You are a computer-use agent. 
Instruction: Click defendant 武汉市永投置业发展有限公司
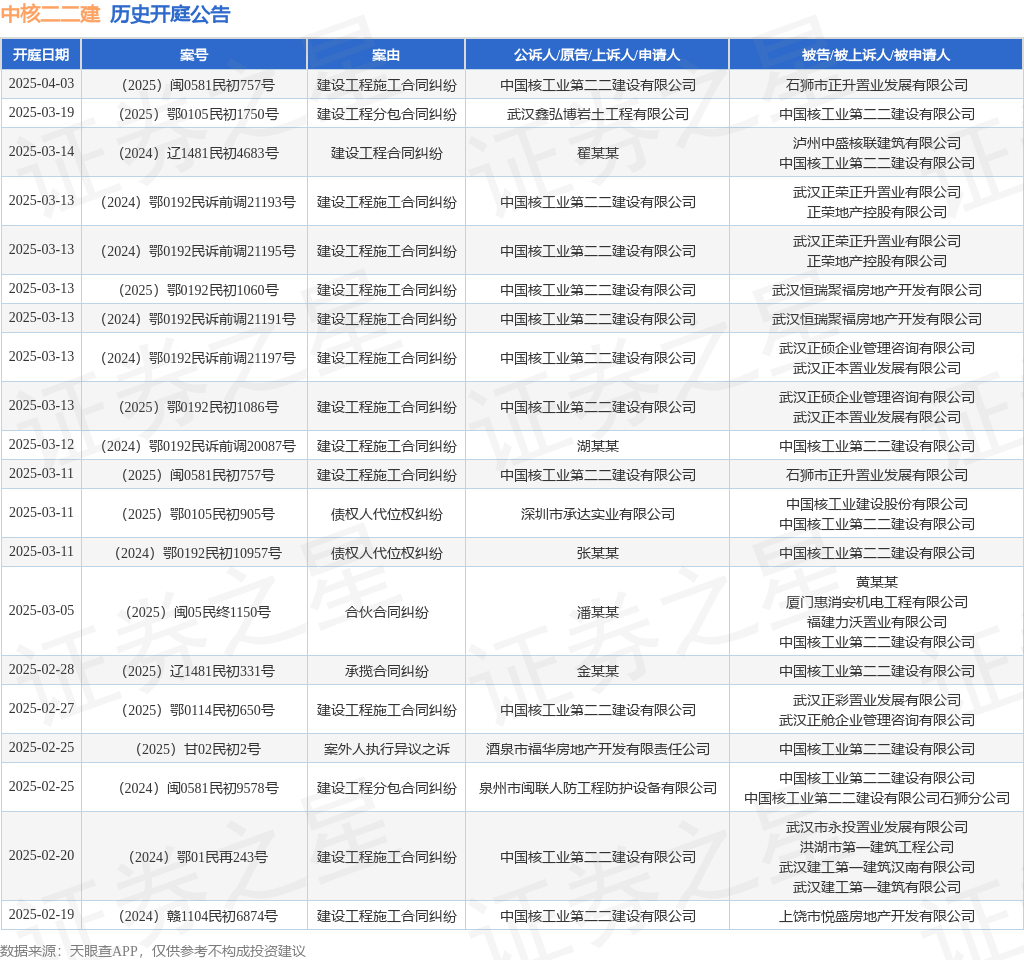tap(876, 827)
